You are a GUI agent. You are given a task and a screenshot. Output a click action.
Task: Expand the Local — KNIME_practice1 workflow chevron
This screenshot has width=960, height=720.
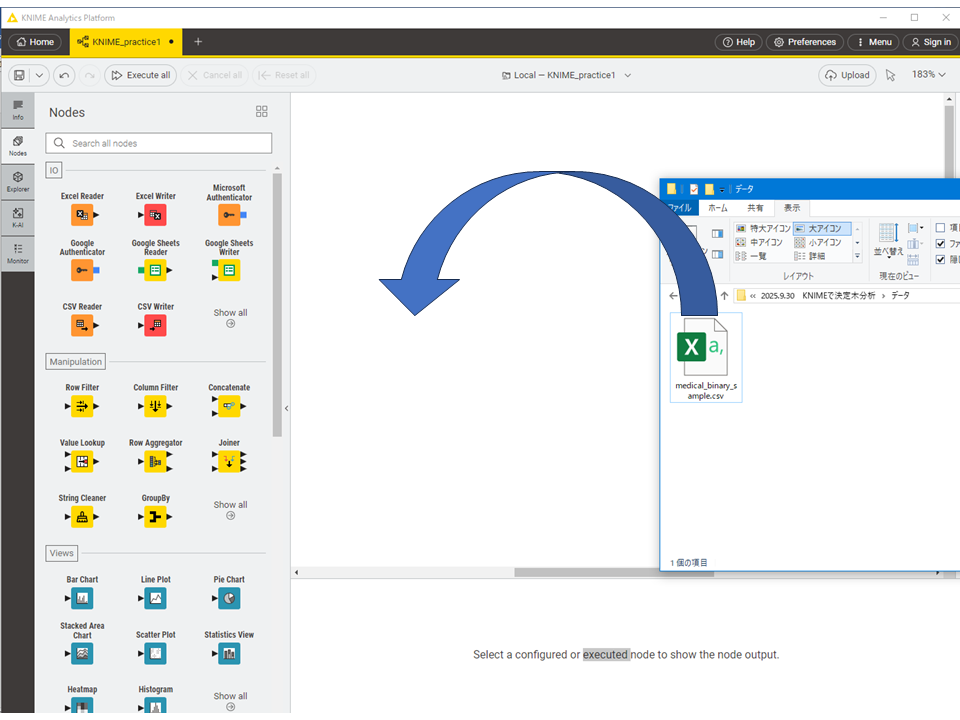[x=628, y=75]
